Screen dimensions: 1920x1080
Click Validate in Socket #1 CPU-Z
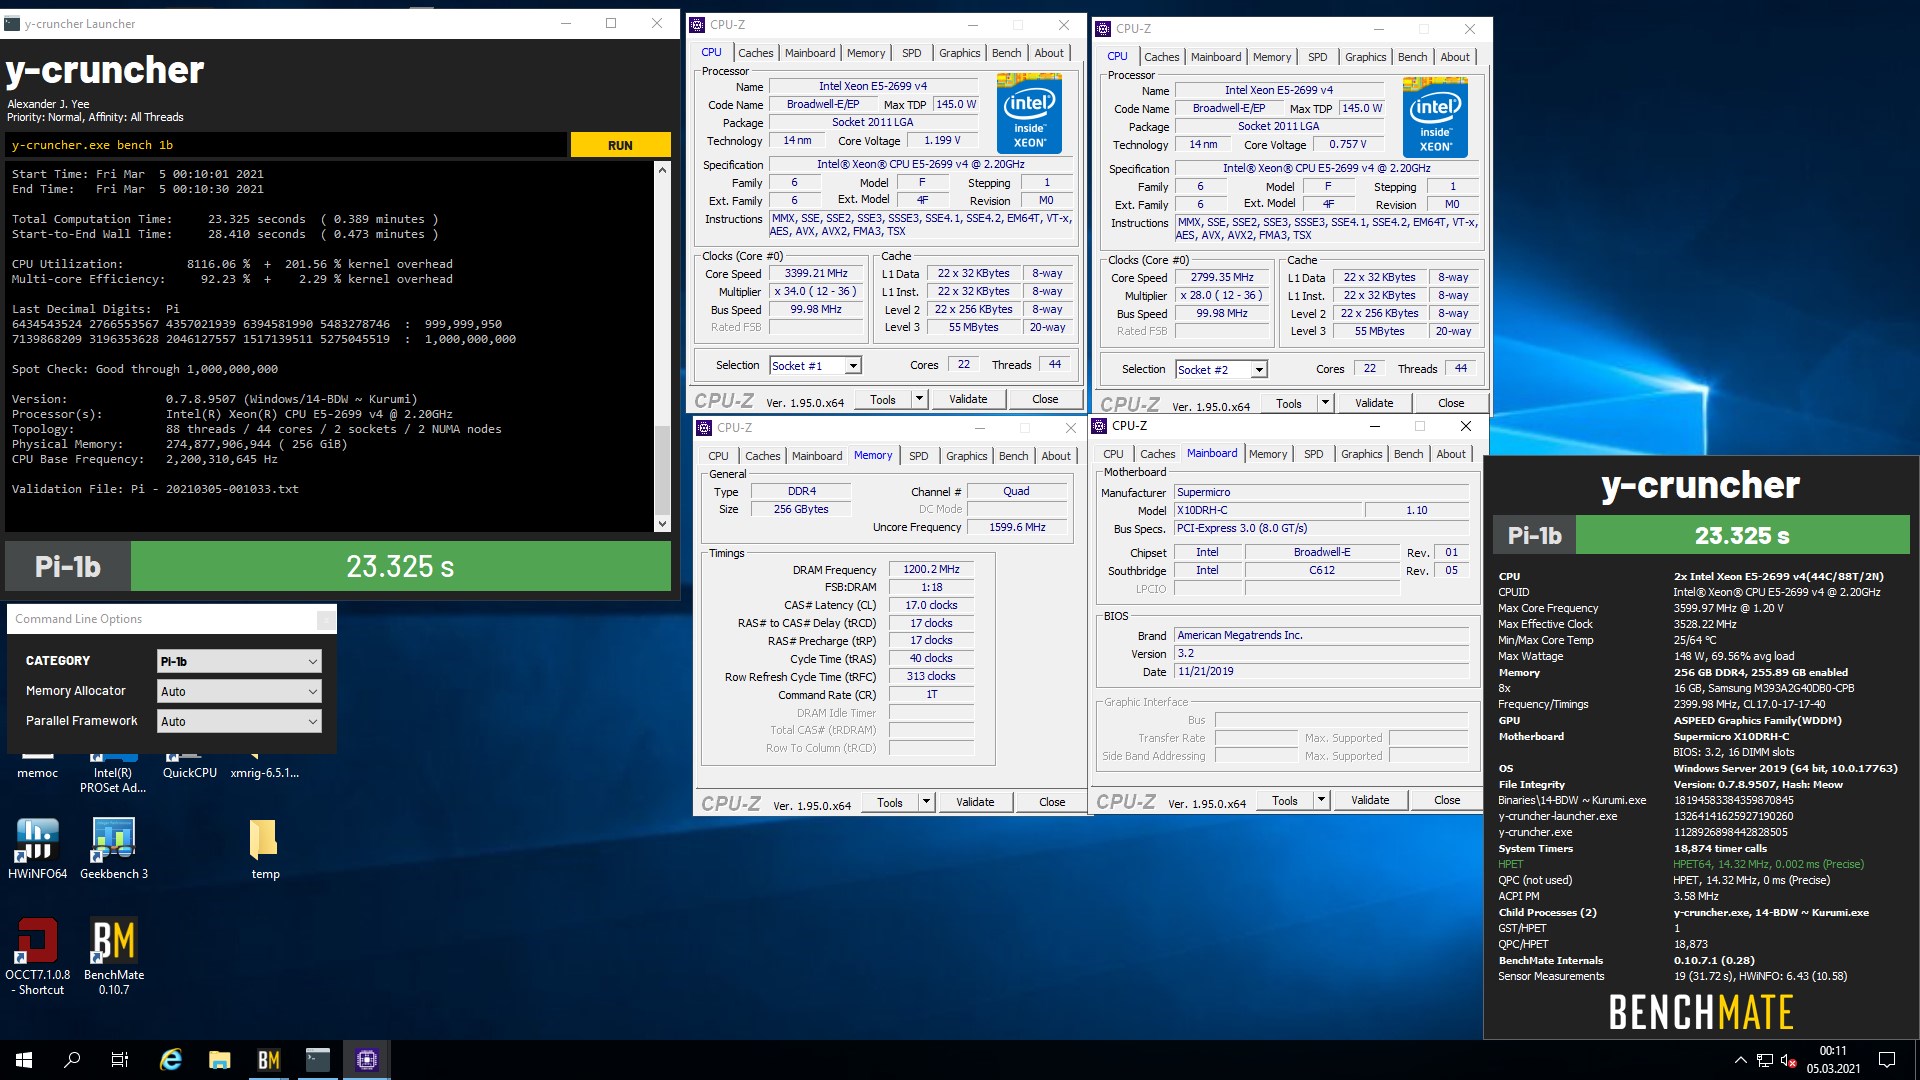967,399
